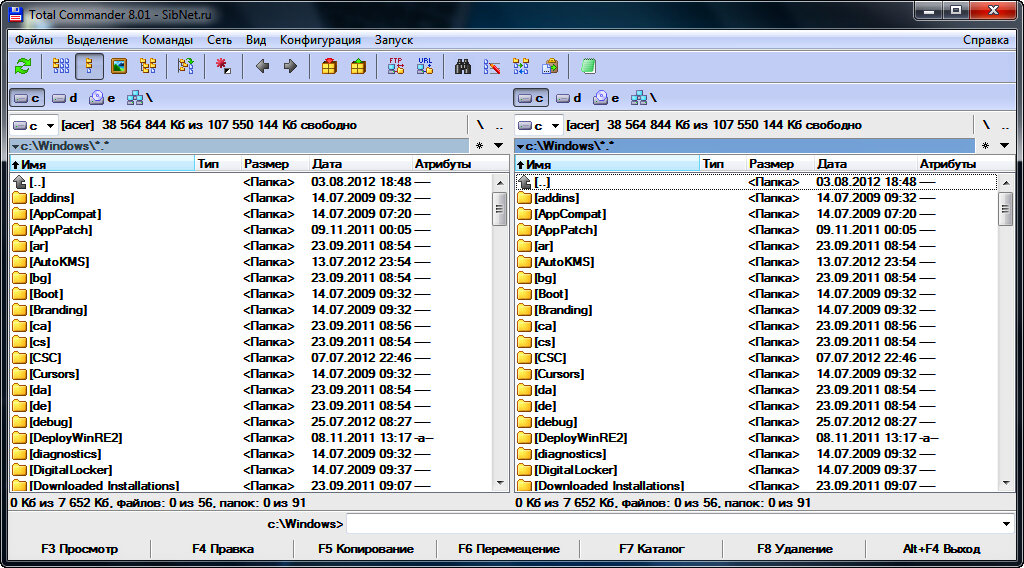The height and width of the screenshot is (568, 1024).
Task: Click the red star Invert selection icon
Action: click(223, 67)
